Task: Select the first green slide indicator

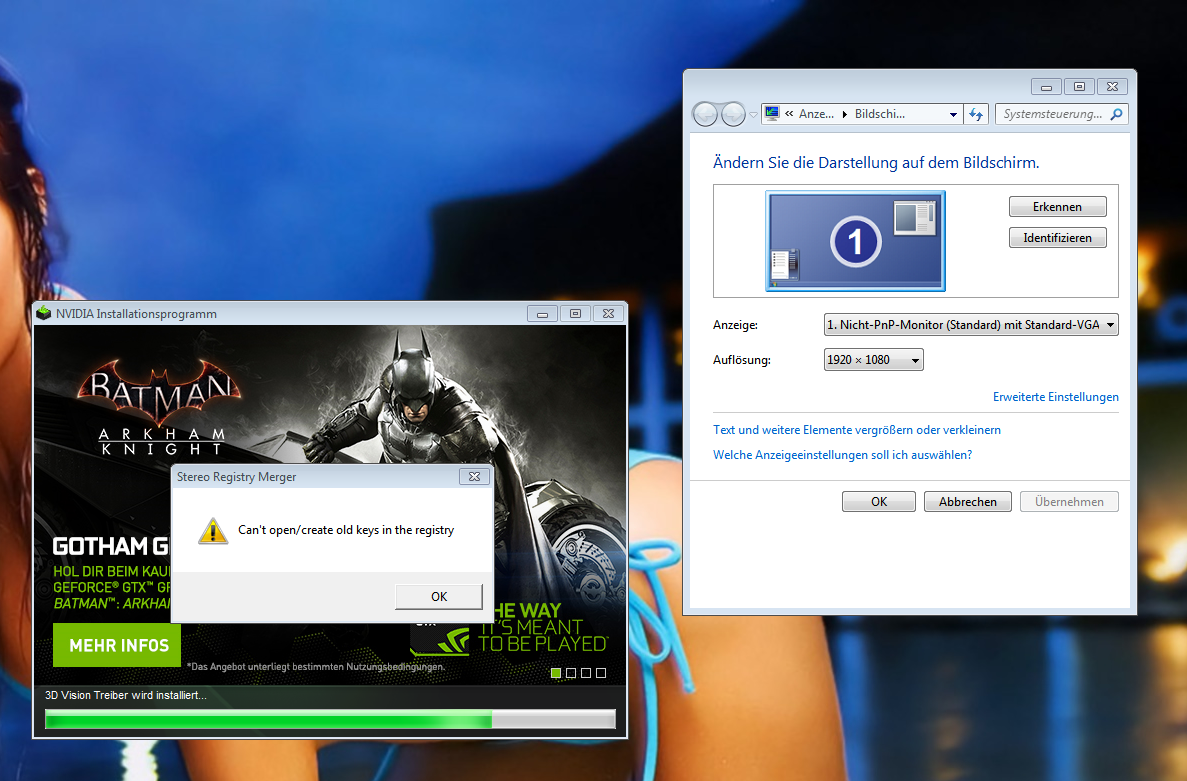Action: pyautogui.click(x=556, y=673)
